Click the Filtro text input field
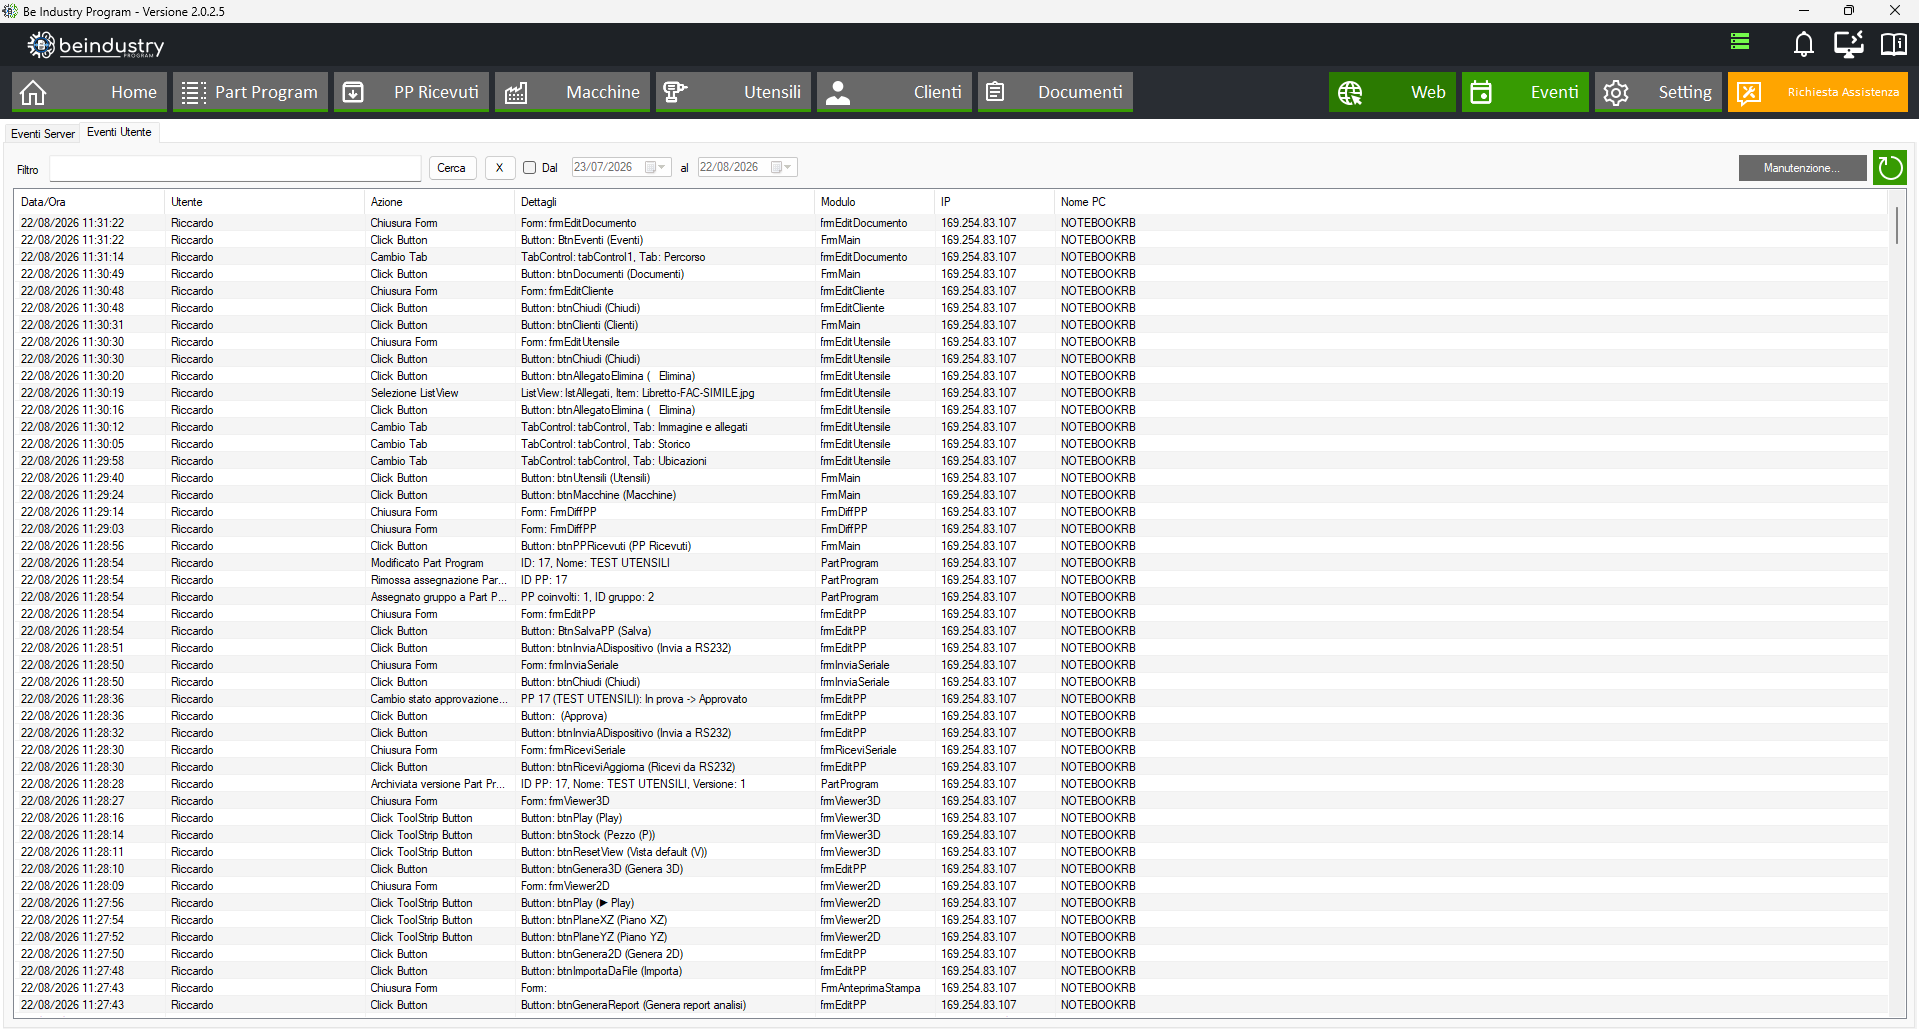1919x1030 pixels. [x=236, y=168]
